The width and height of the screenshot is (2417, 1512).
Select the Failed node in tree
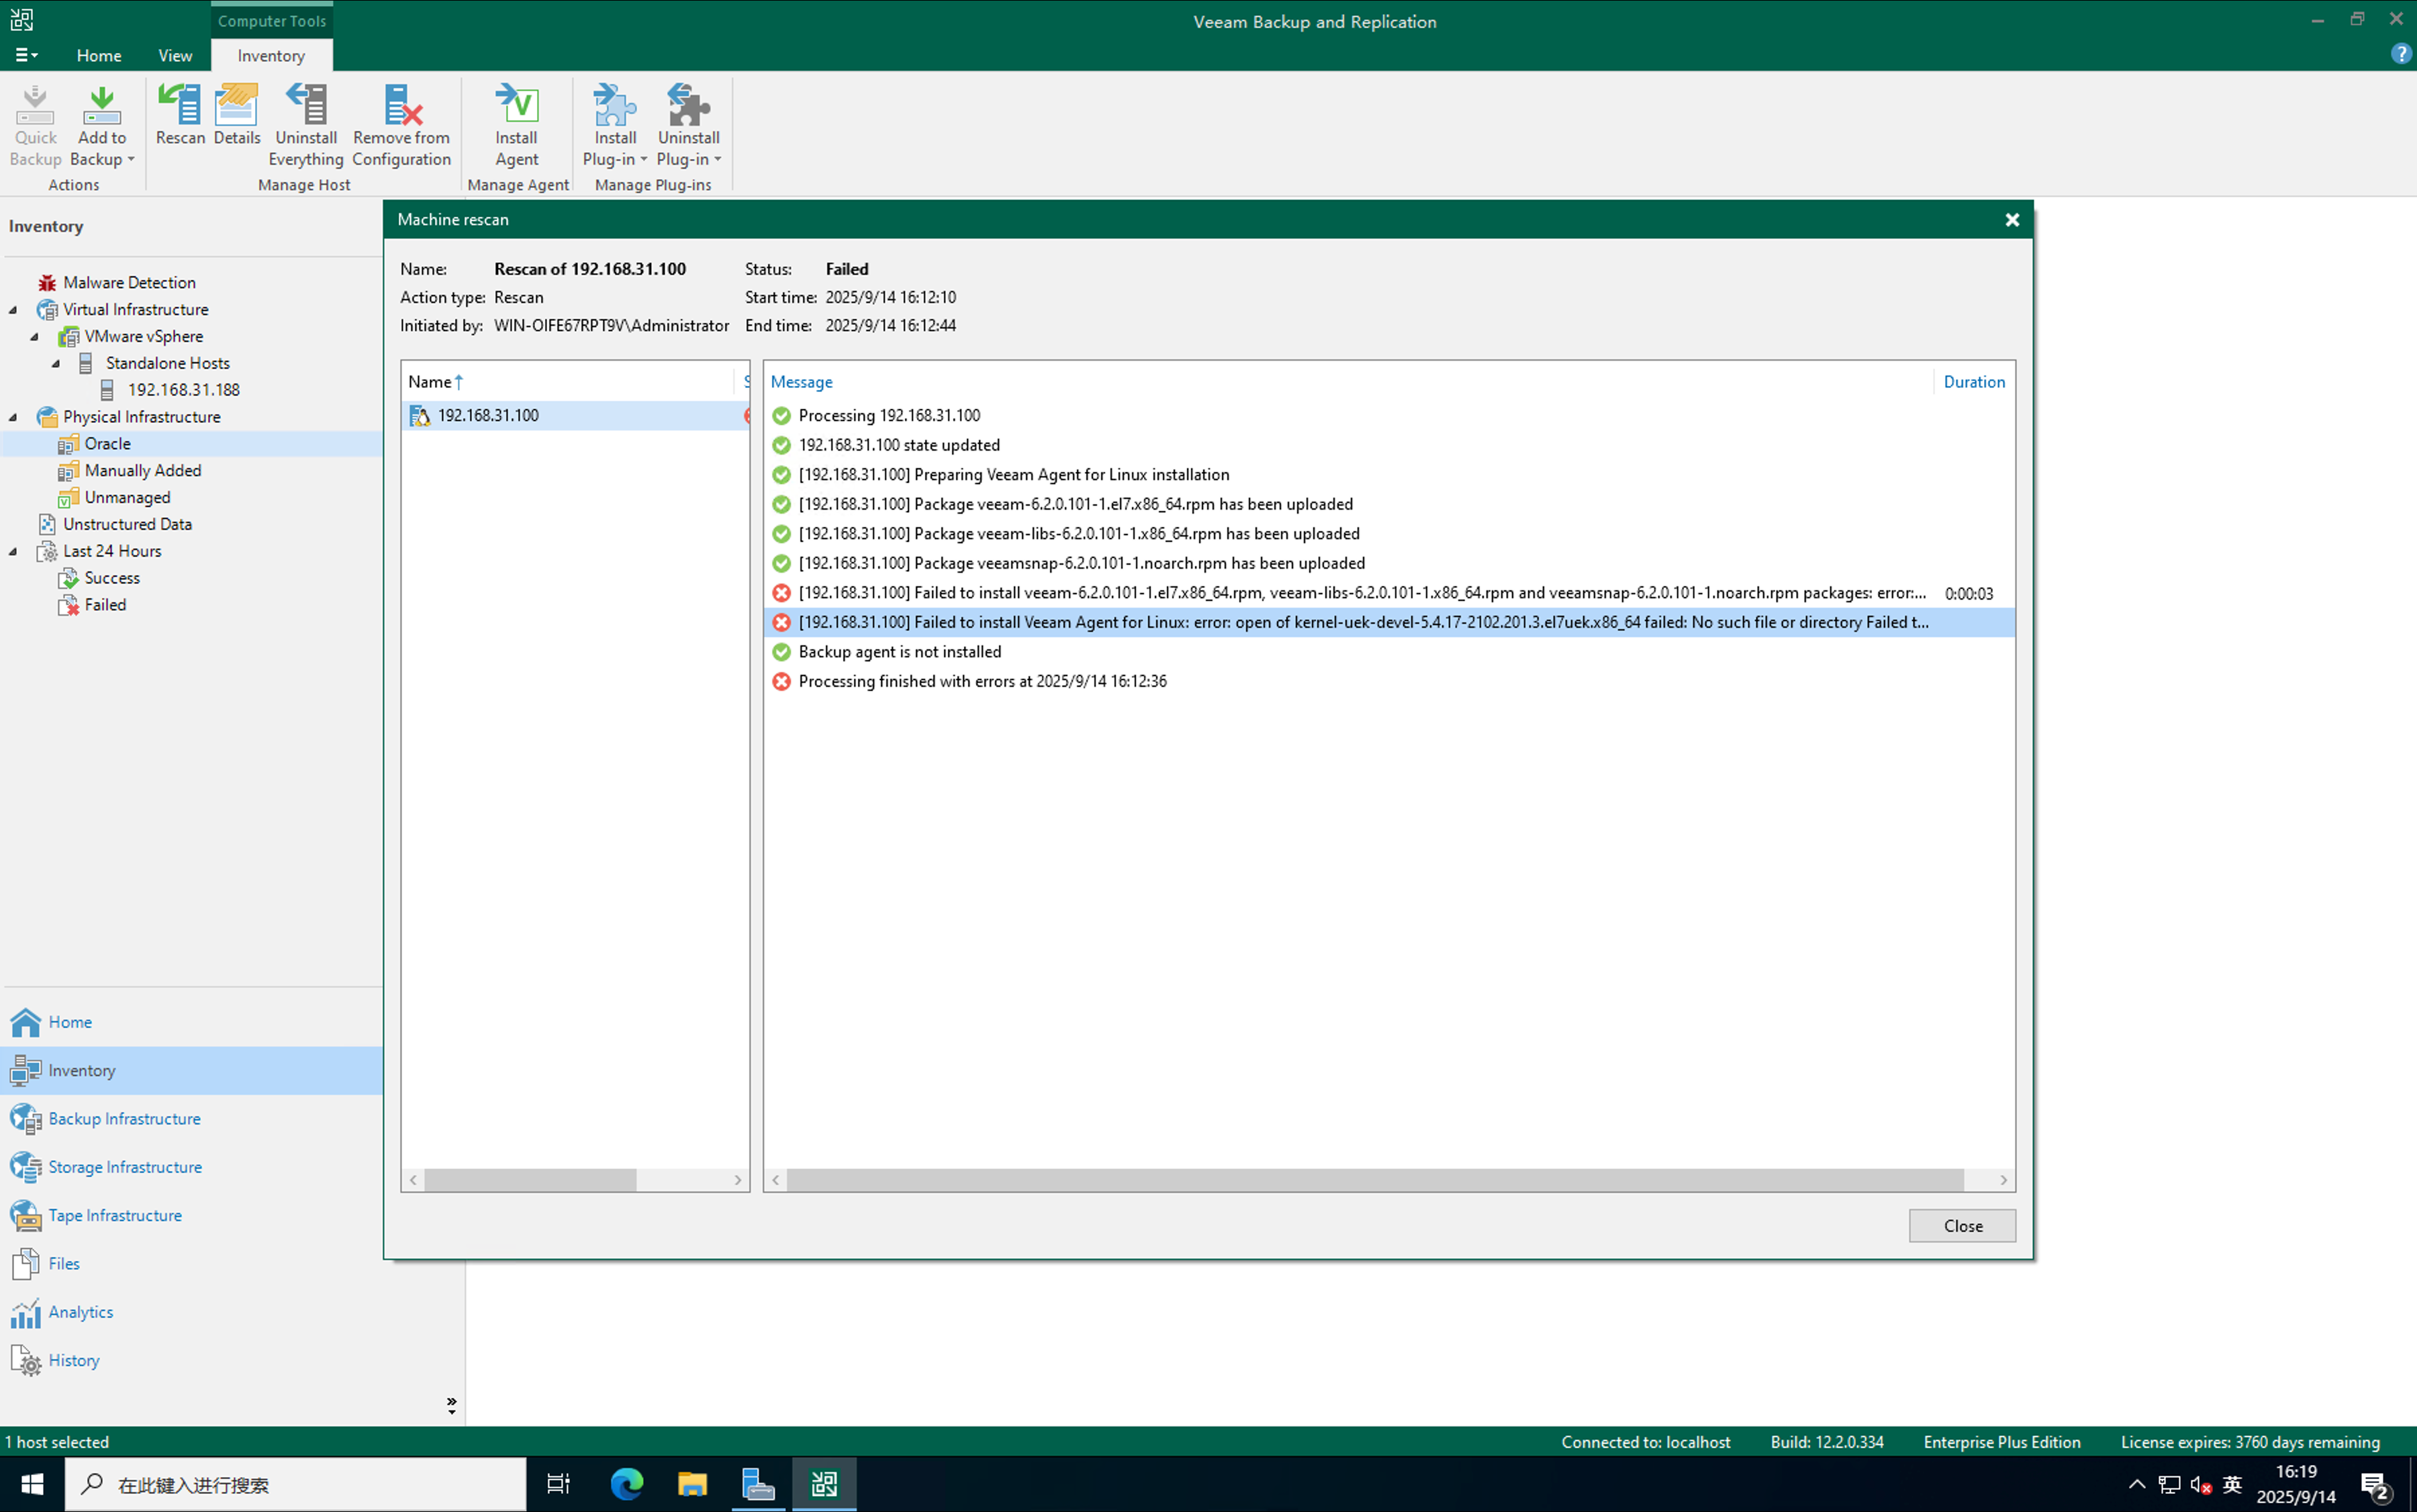click(105, 605)
